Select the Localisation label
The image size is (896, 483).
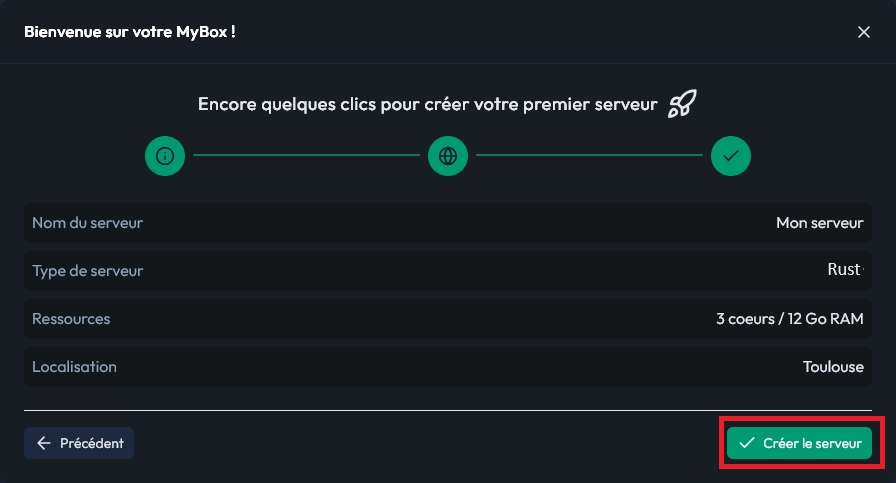pyautogui.click(x=74, y=367)
